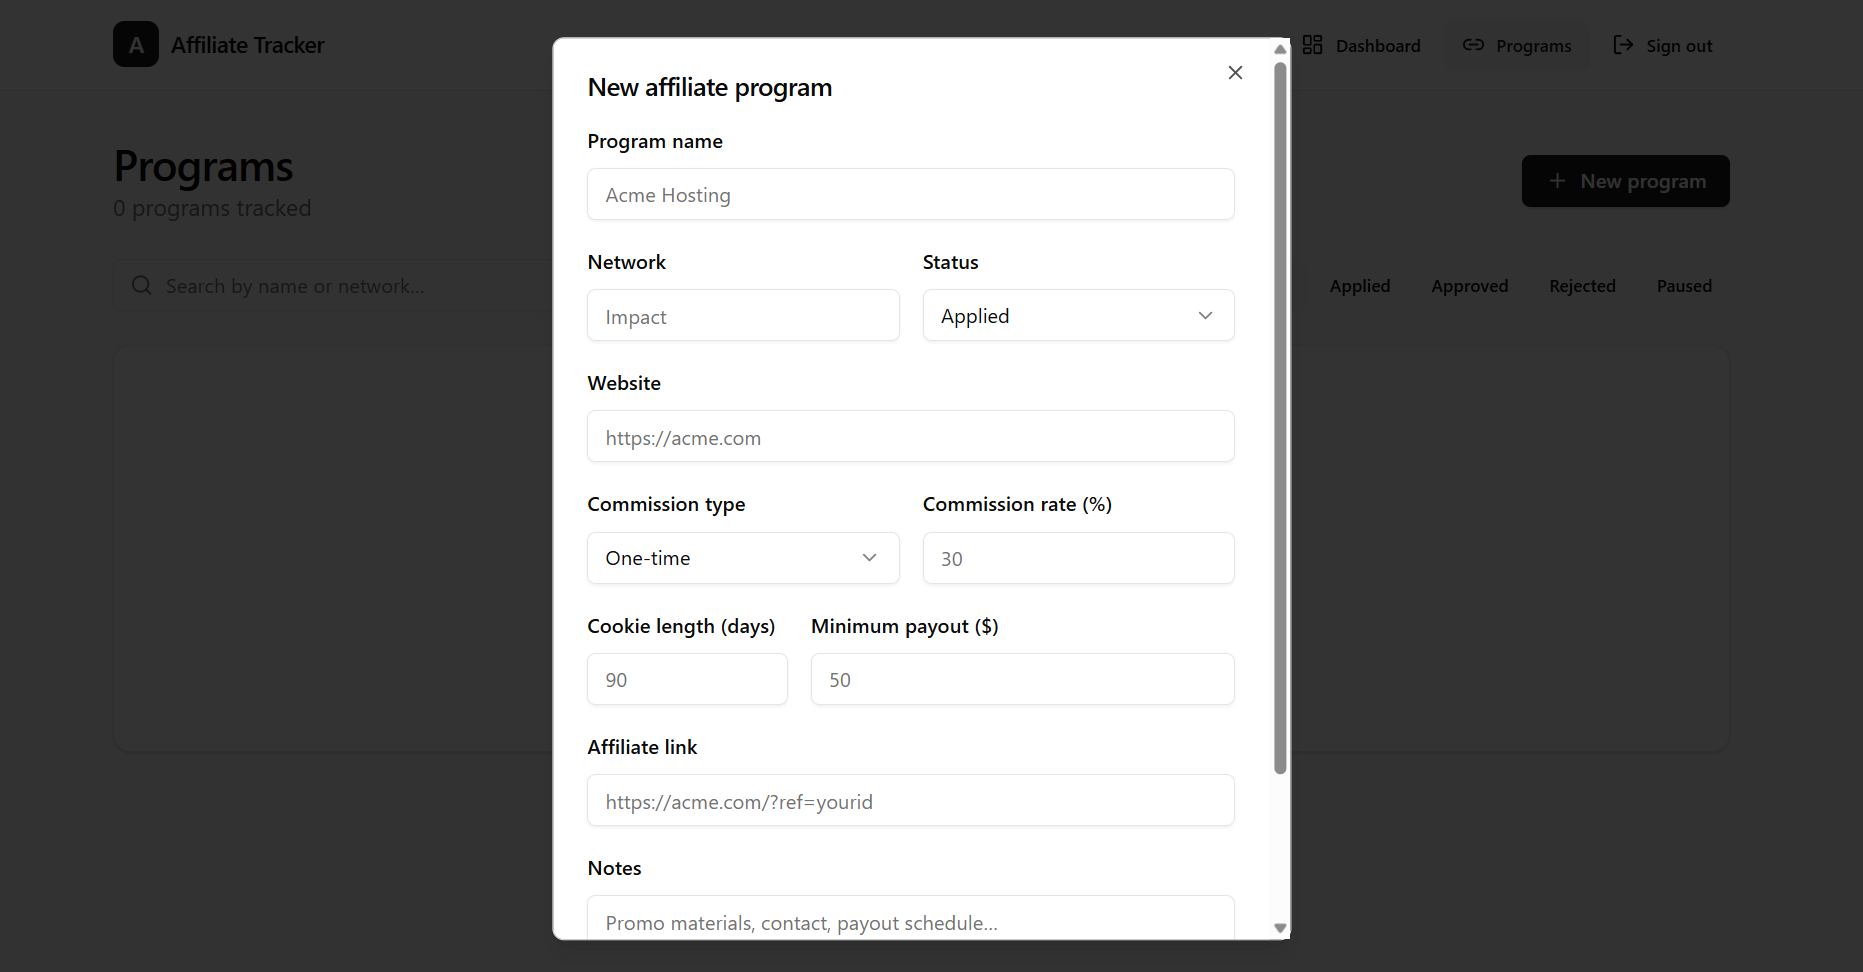Click the "New affiliate program" heading
The image size is (1863, 972).
tap(710, 88)
